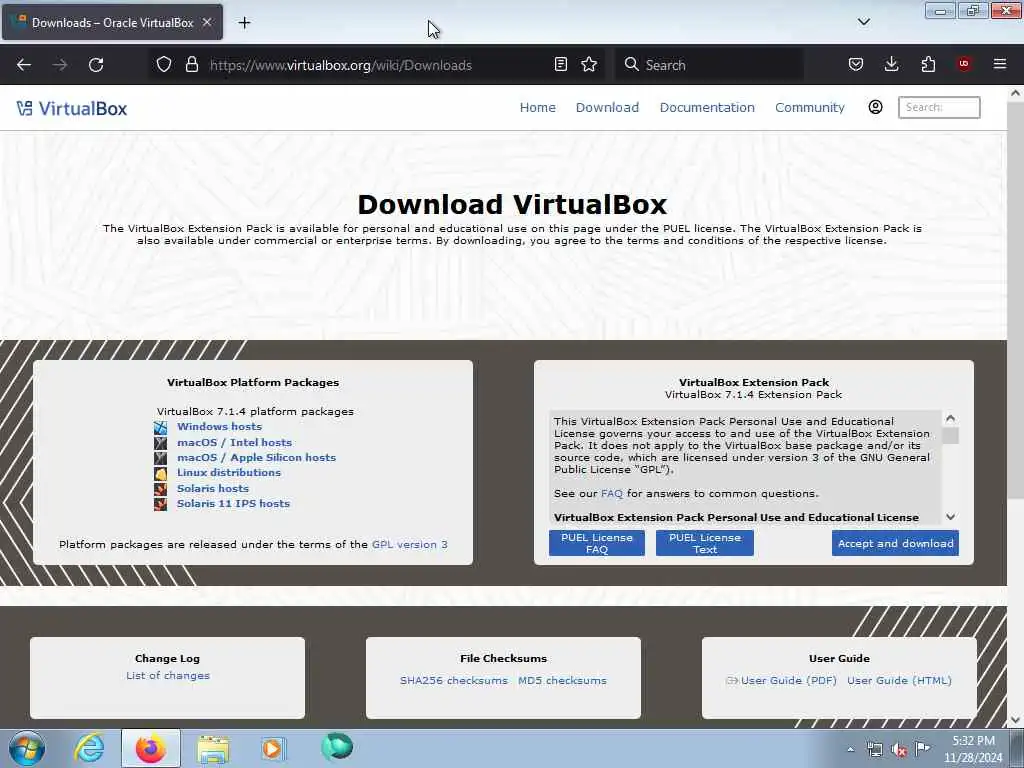
Task: Go back with the browser back arrow
Action: 24,65
